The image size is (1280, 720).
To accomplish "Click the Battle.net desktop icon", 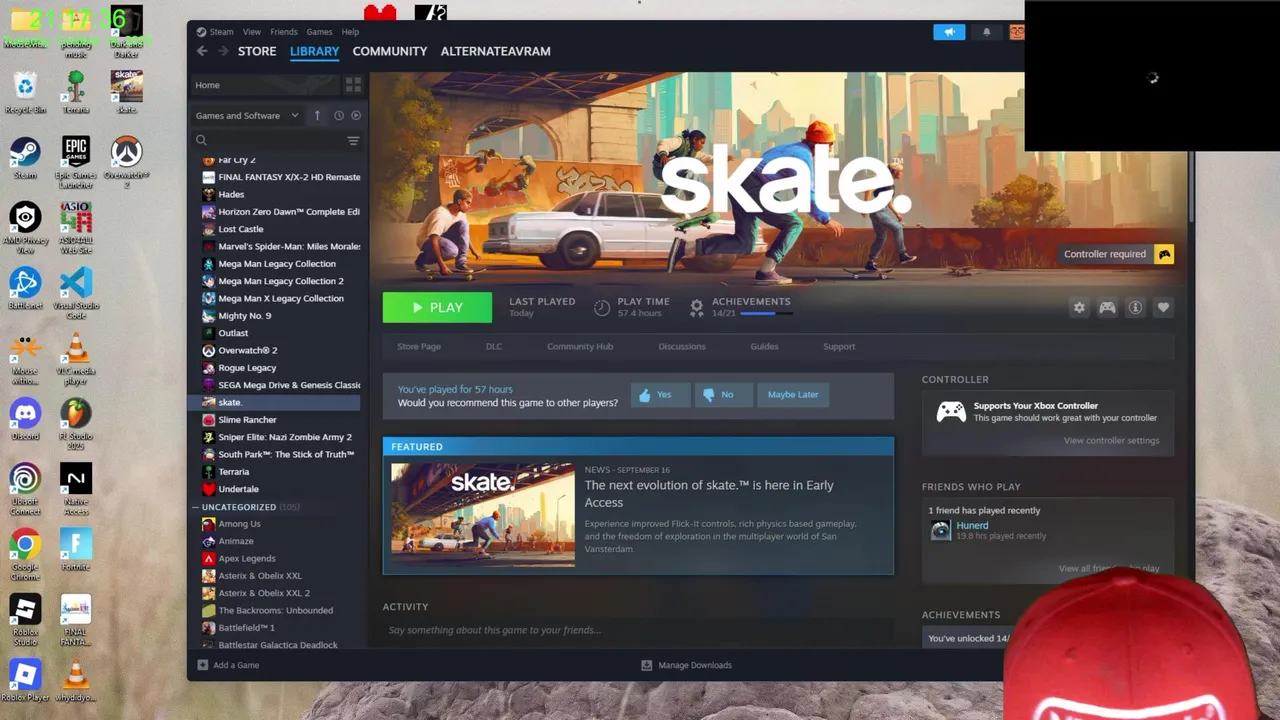I will [x=25, y=289].
